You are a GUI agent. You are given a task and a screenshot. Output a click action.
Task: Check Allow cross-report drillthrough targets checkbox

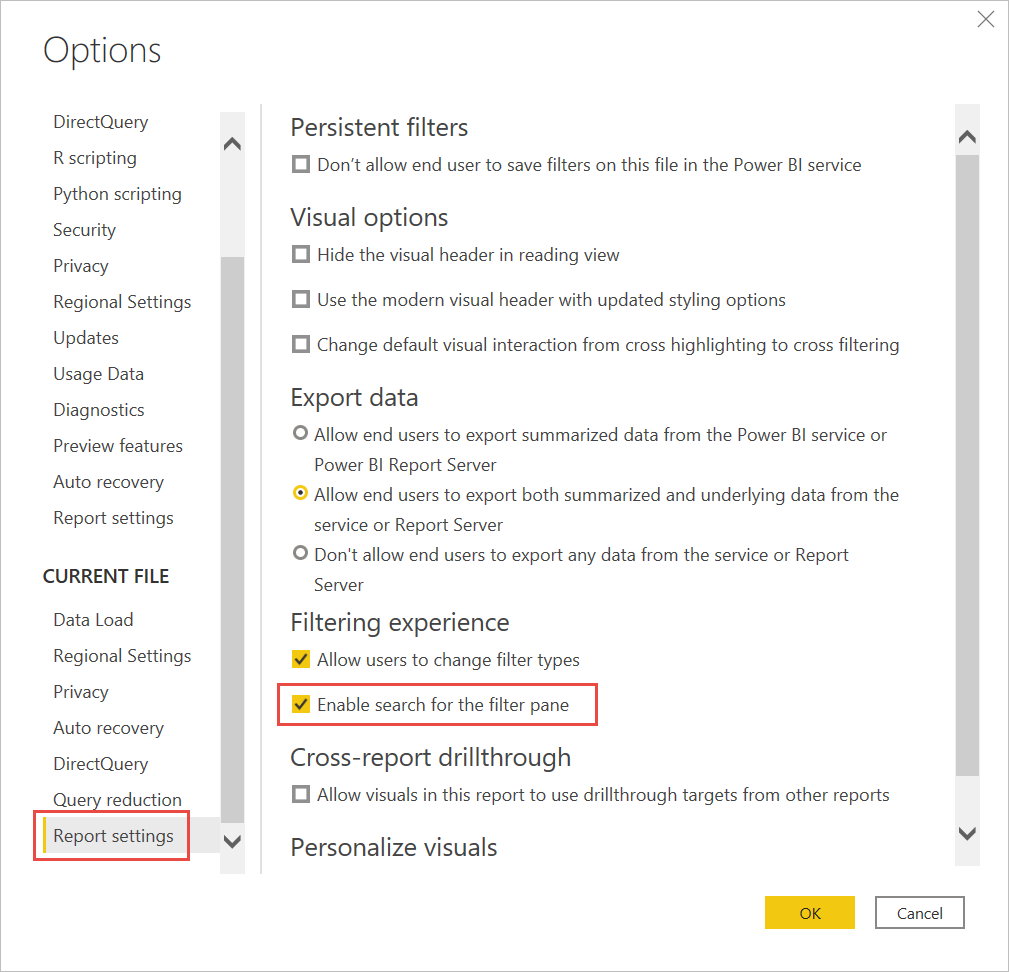pos(301,794)
